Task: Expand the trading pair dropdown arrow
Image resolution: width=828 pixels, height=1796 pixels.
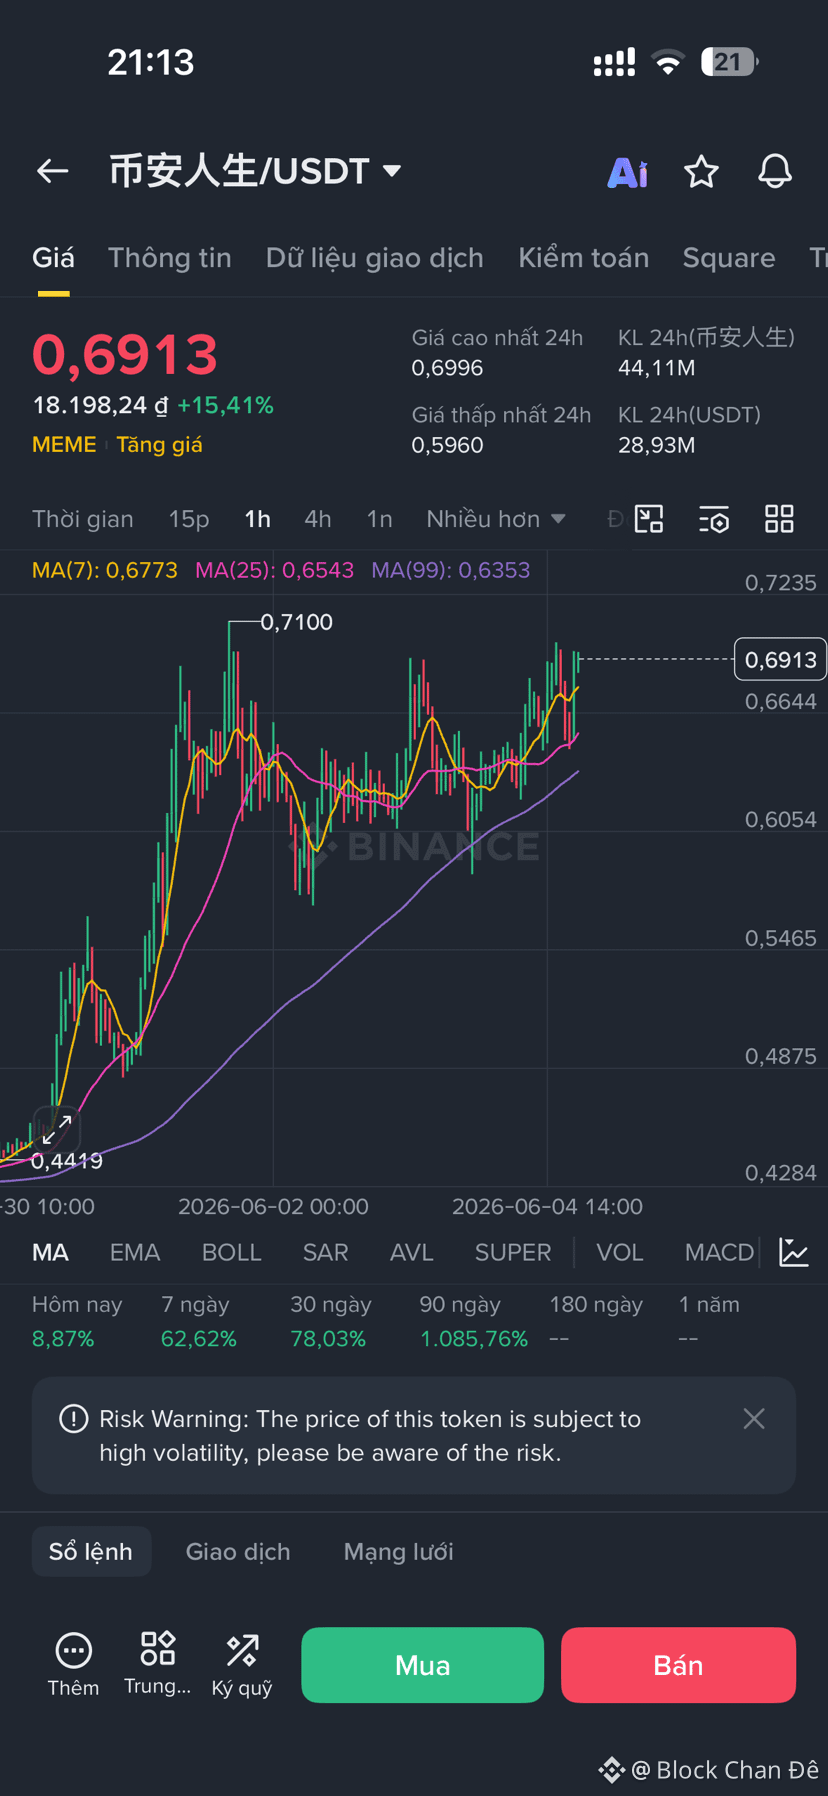Action: click(x=393, y=171)
